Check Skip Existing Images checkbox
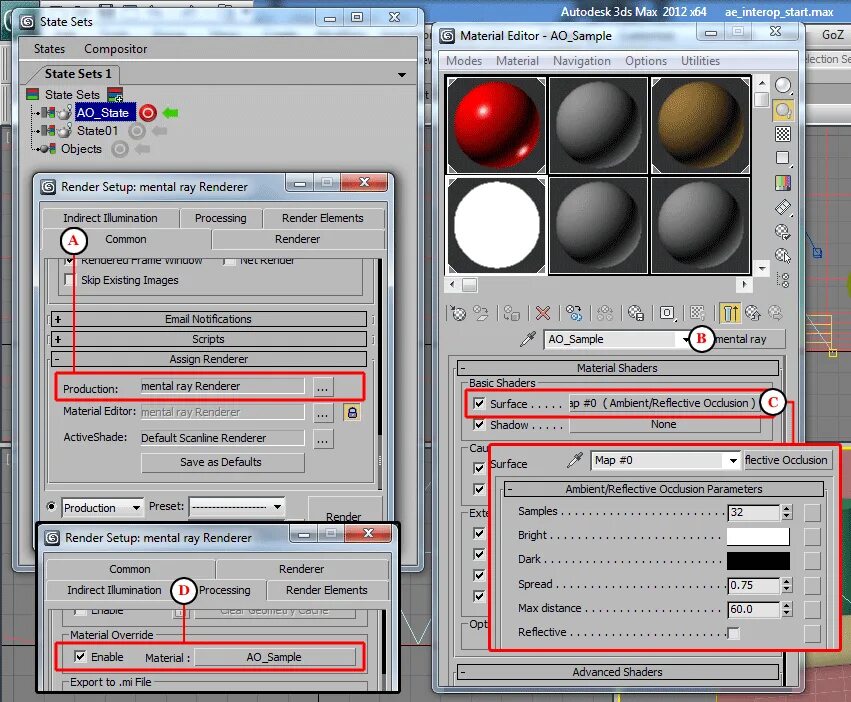 click(69, 280)
